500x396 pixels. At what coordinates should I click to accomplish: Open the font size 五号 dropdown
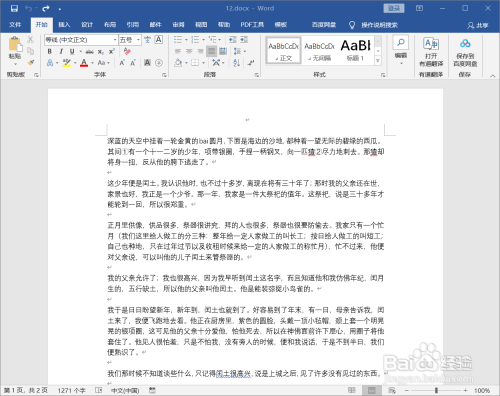click(x=138, y=40)
